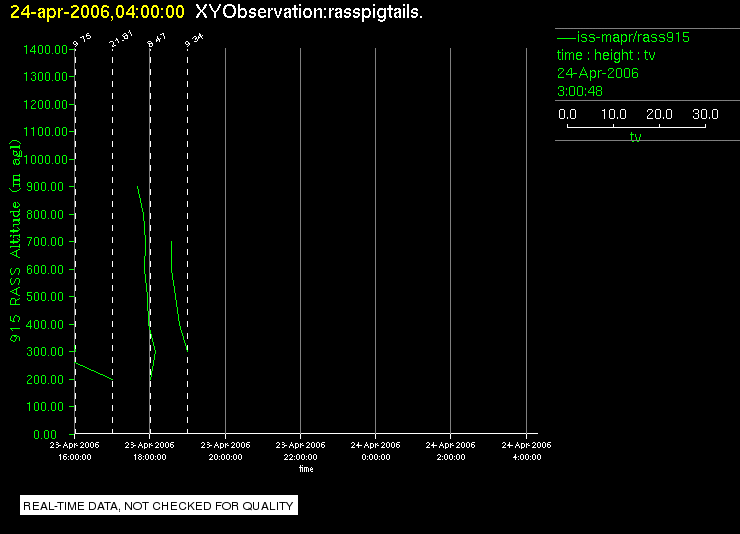Click the legend date 24-Apr-2006
The image size is (740, 534).
(597, 73)
